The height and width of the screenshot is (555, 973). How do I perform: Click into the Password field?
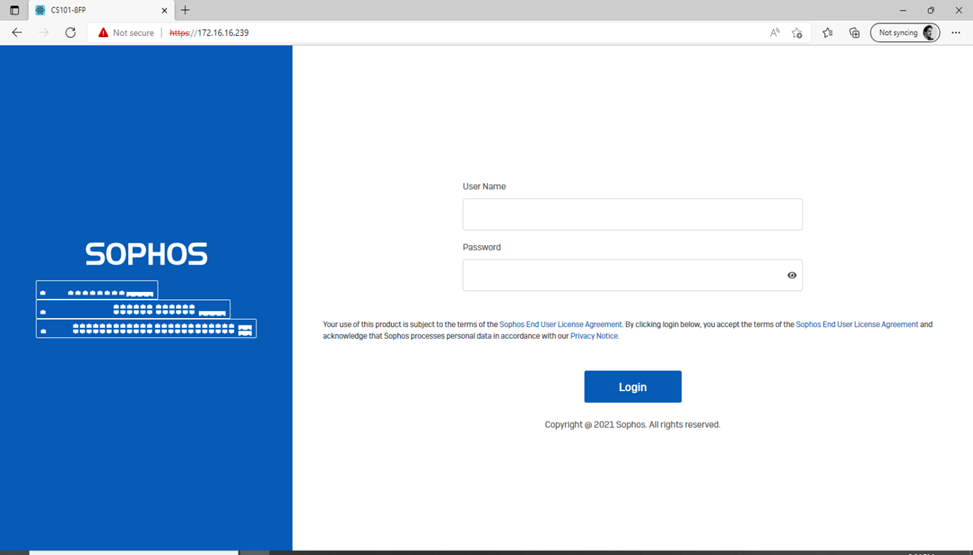620,275
